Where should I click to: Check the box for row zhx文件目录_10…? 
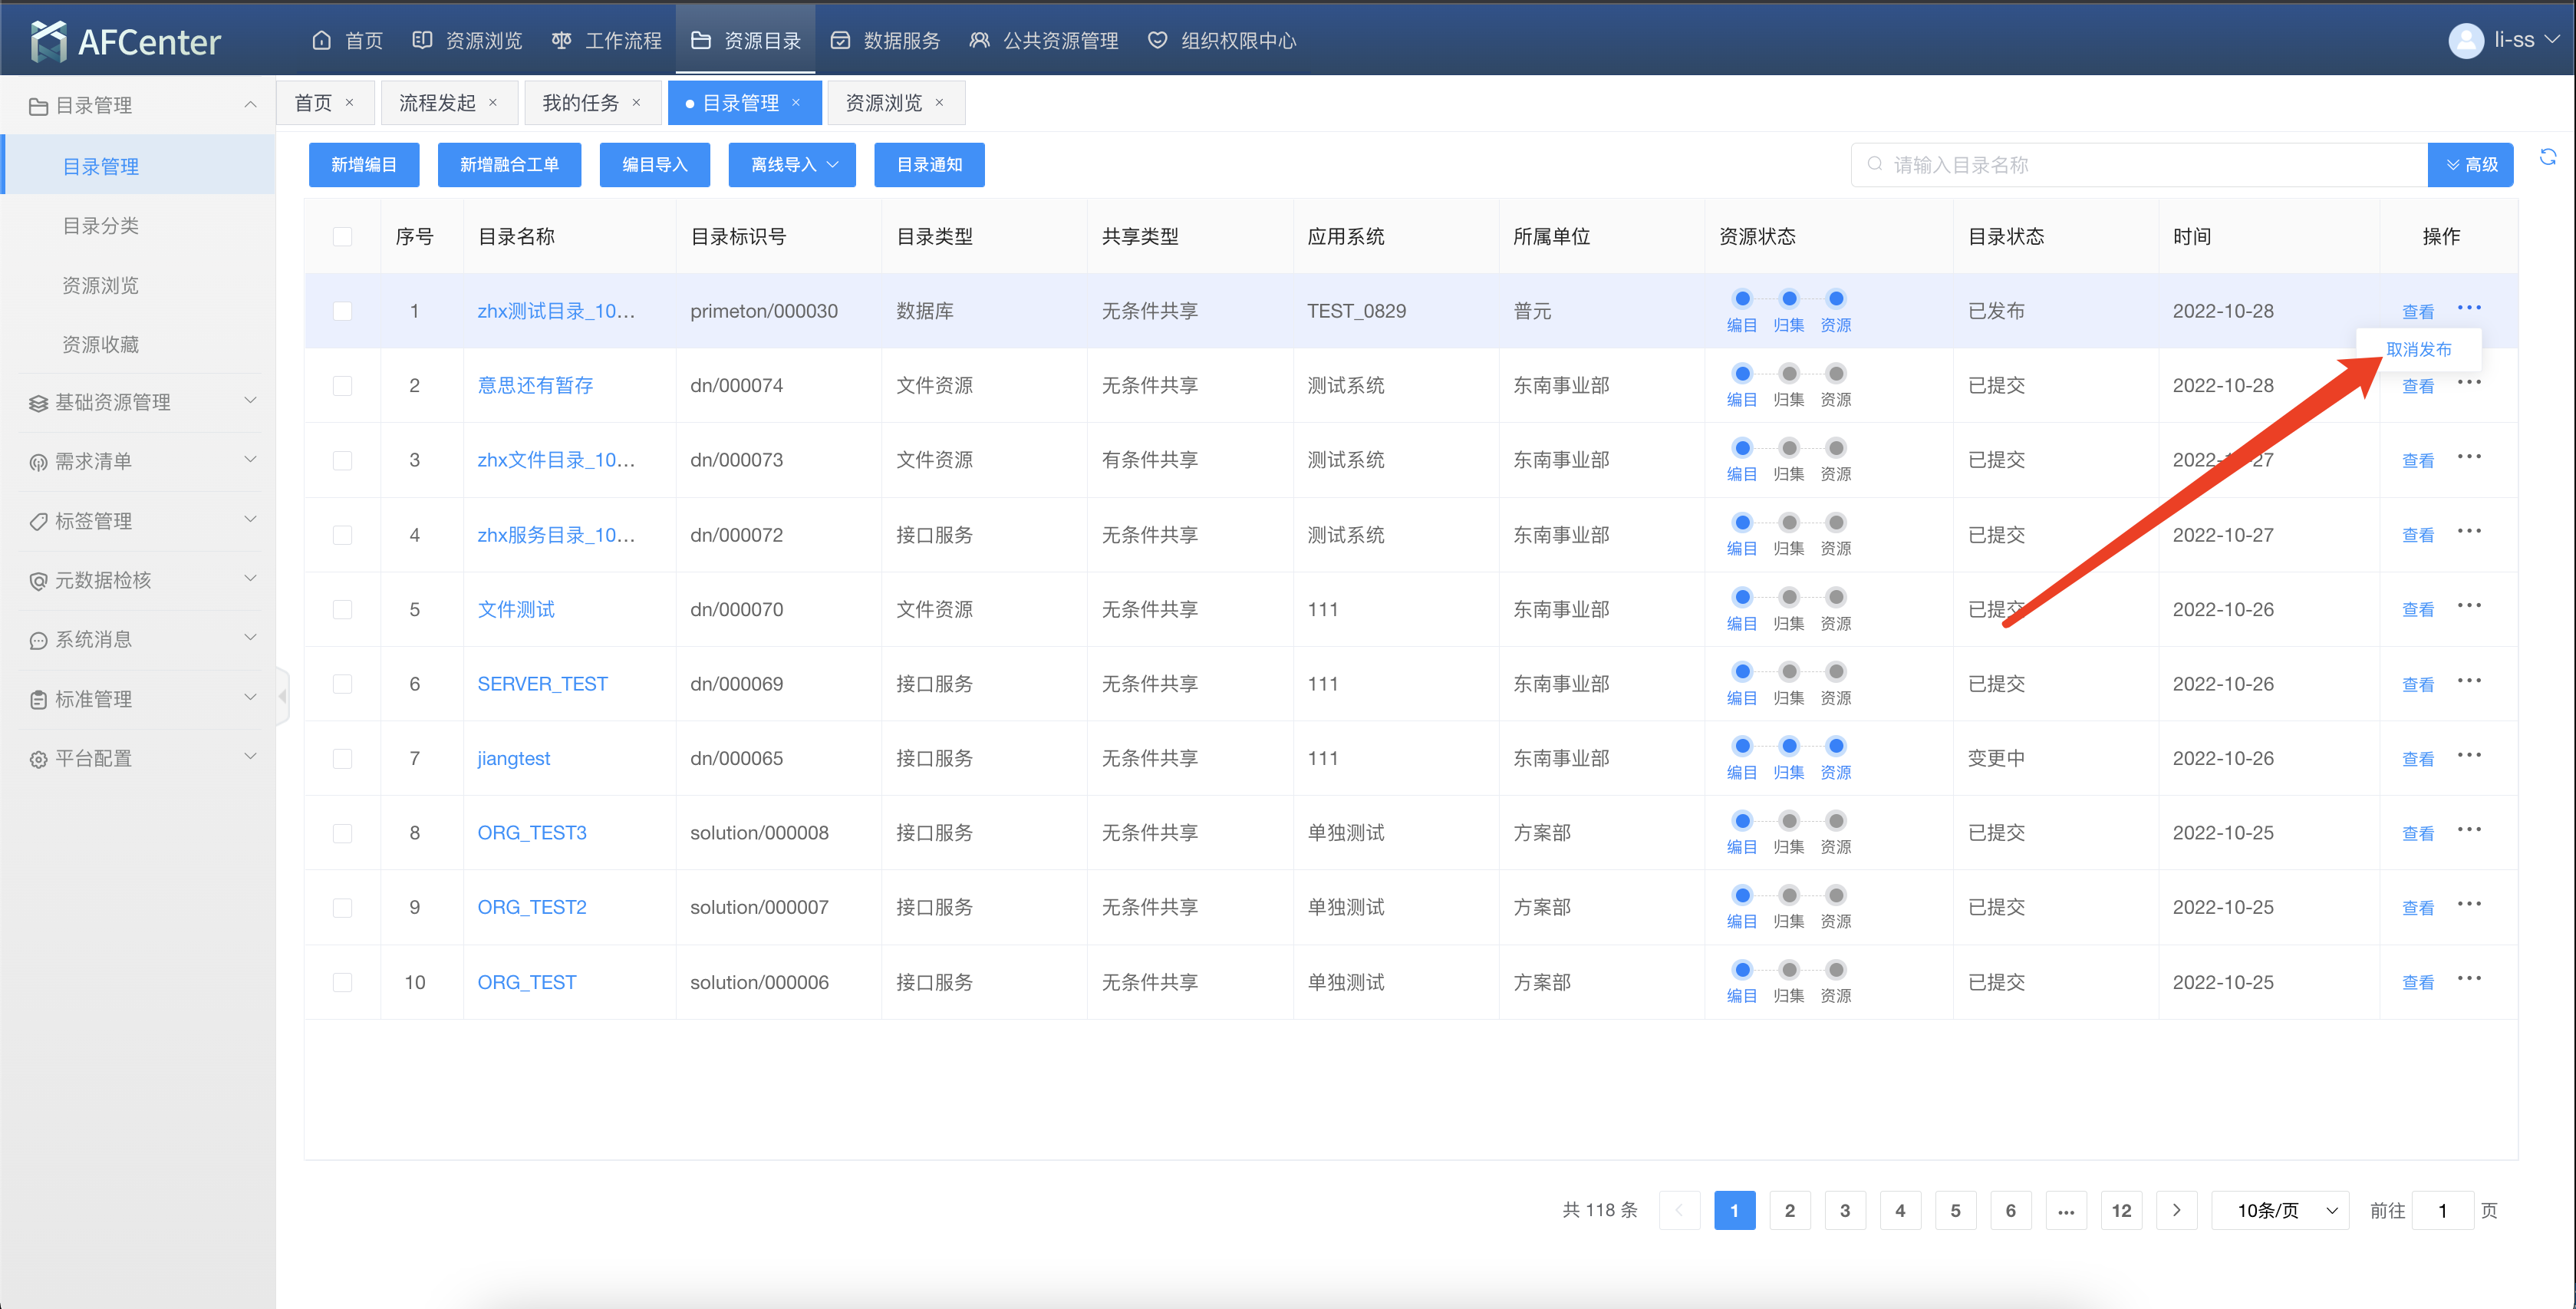pyautogui.click(x=342, y=460)
